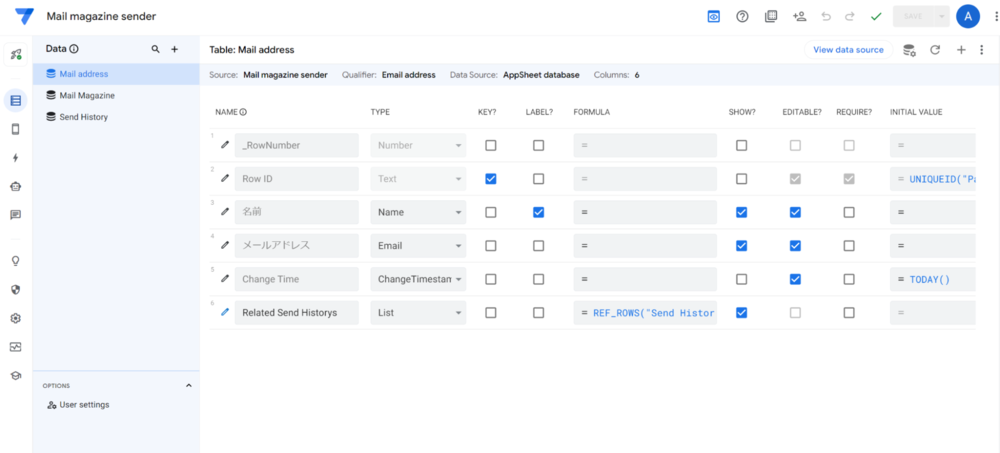This screenshot has height=453, width=1000.
Task: Open table settings icon beside View data source
Action: (x=909, y=49)
